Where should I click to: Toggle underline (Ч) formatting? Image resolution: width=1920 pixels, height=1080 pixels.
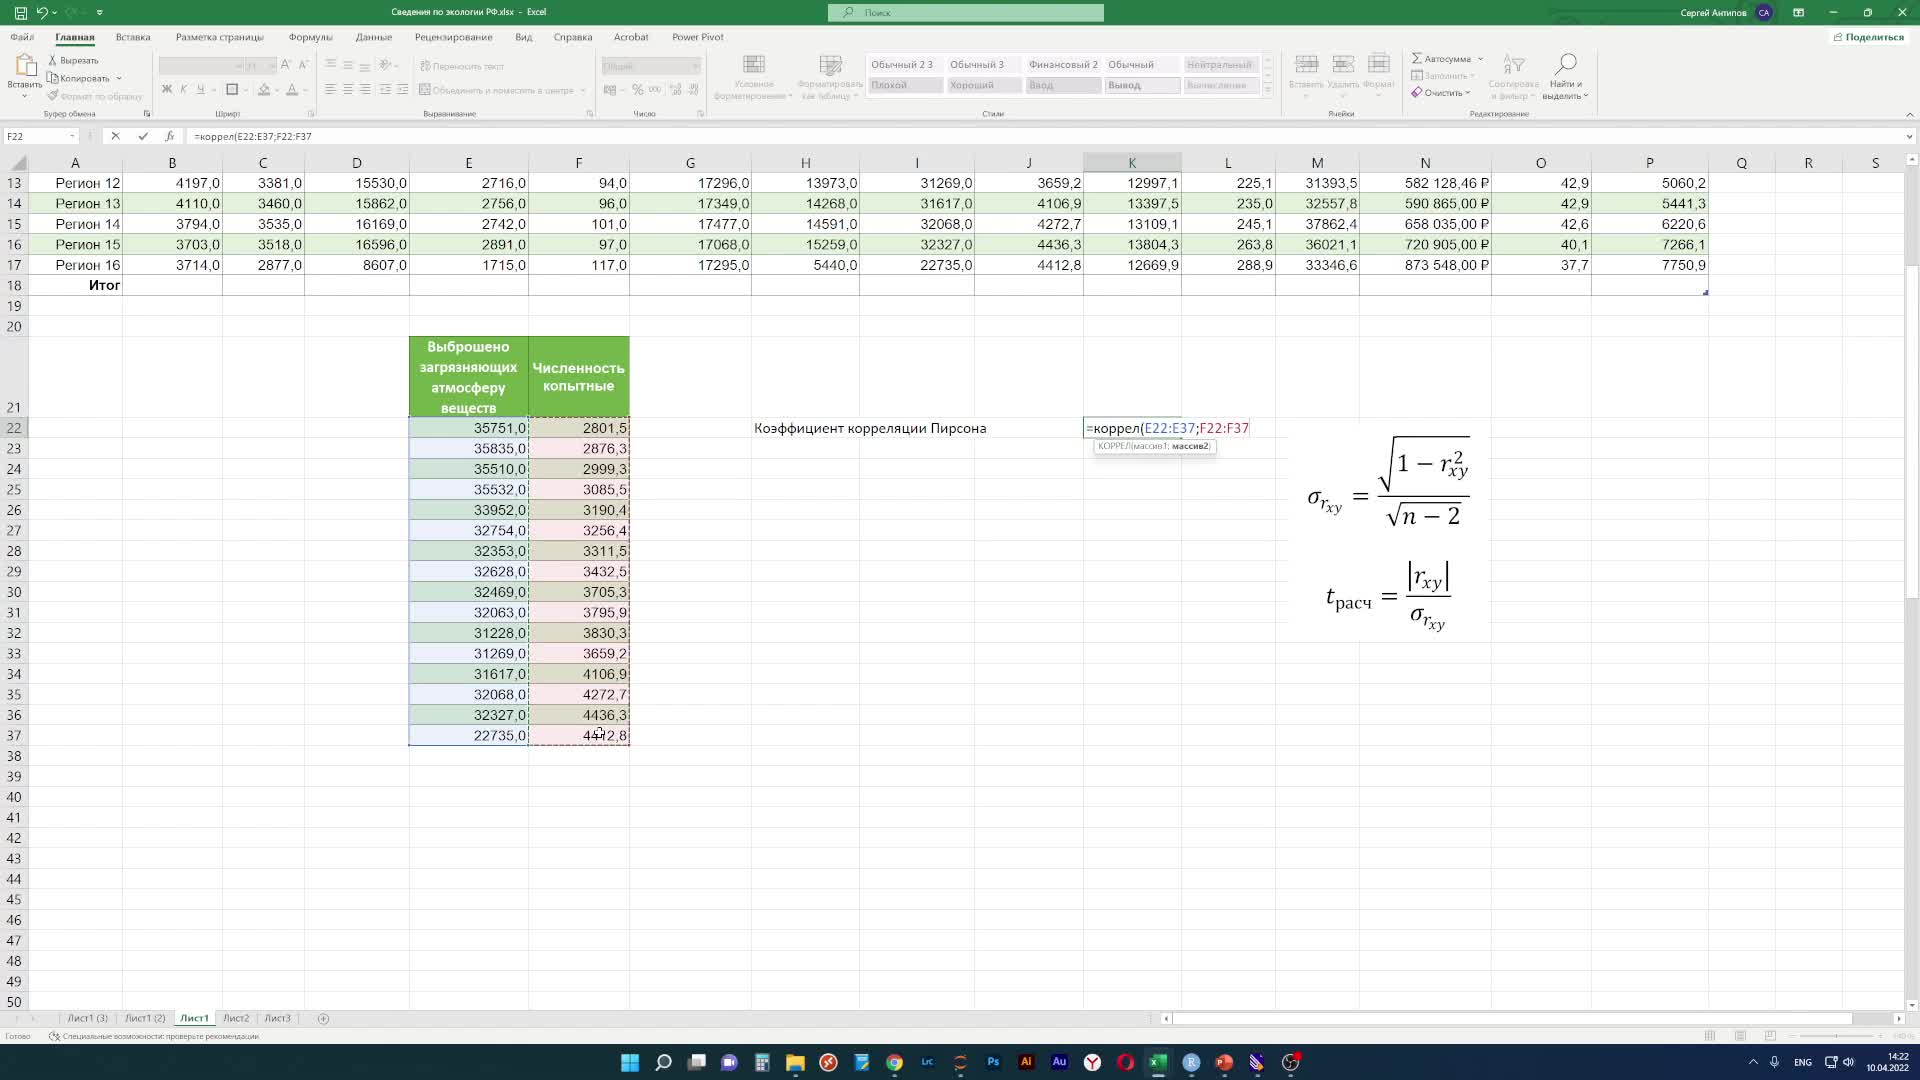tap(201, 90)
